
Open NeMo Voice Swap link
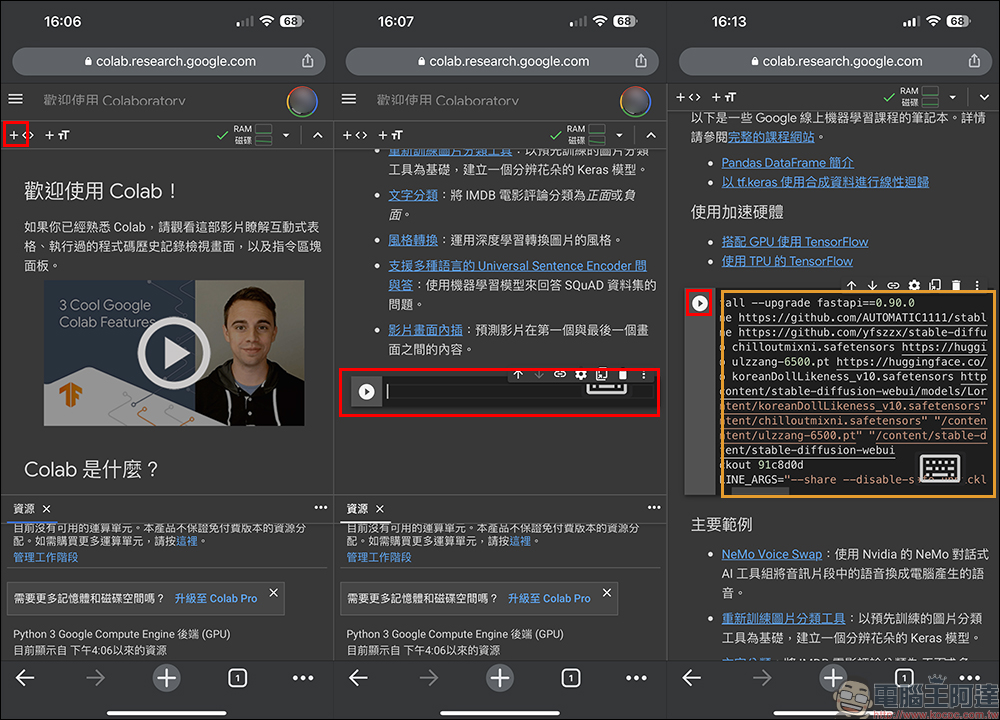coord(772,554)
